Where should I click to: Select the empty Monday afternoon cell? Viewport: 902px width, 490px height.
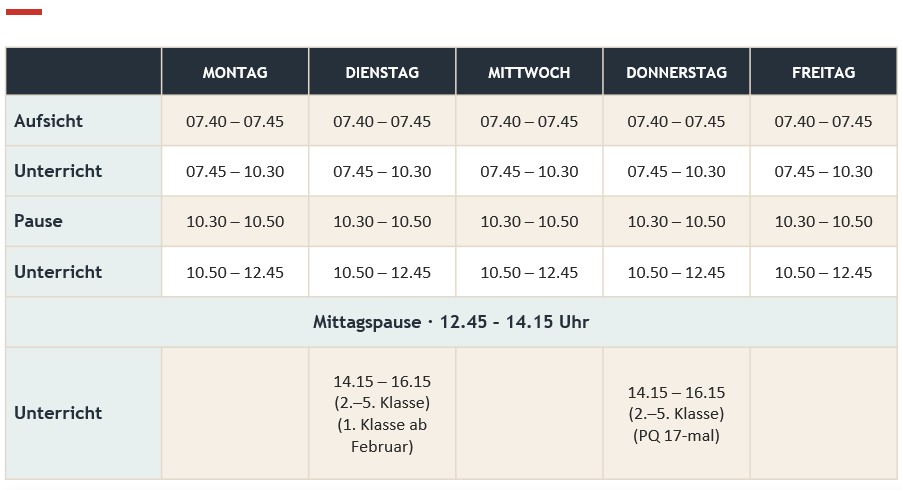235,414
